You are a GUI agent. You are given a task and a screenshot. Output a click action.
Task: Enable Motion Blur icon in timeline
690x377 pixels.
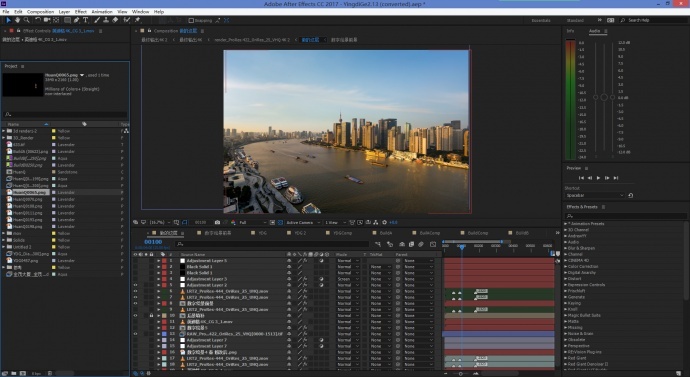click(420, 244)
